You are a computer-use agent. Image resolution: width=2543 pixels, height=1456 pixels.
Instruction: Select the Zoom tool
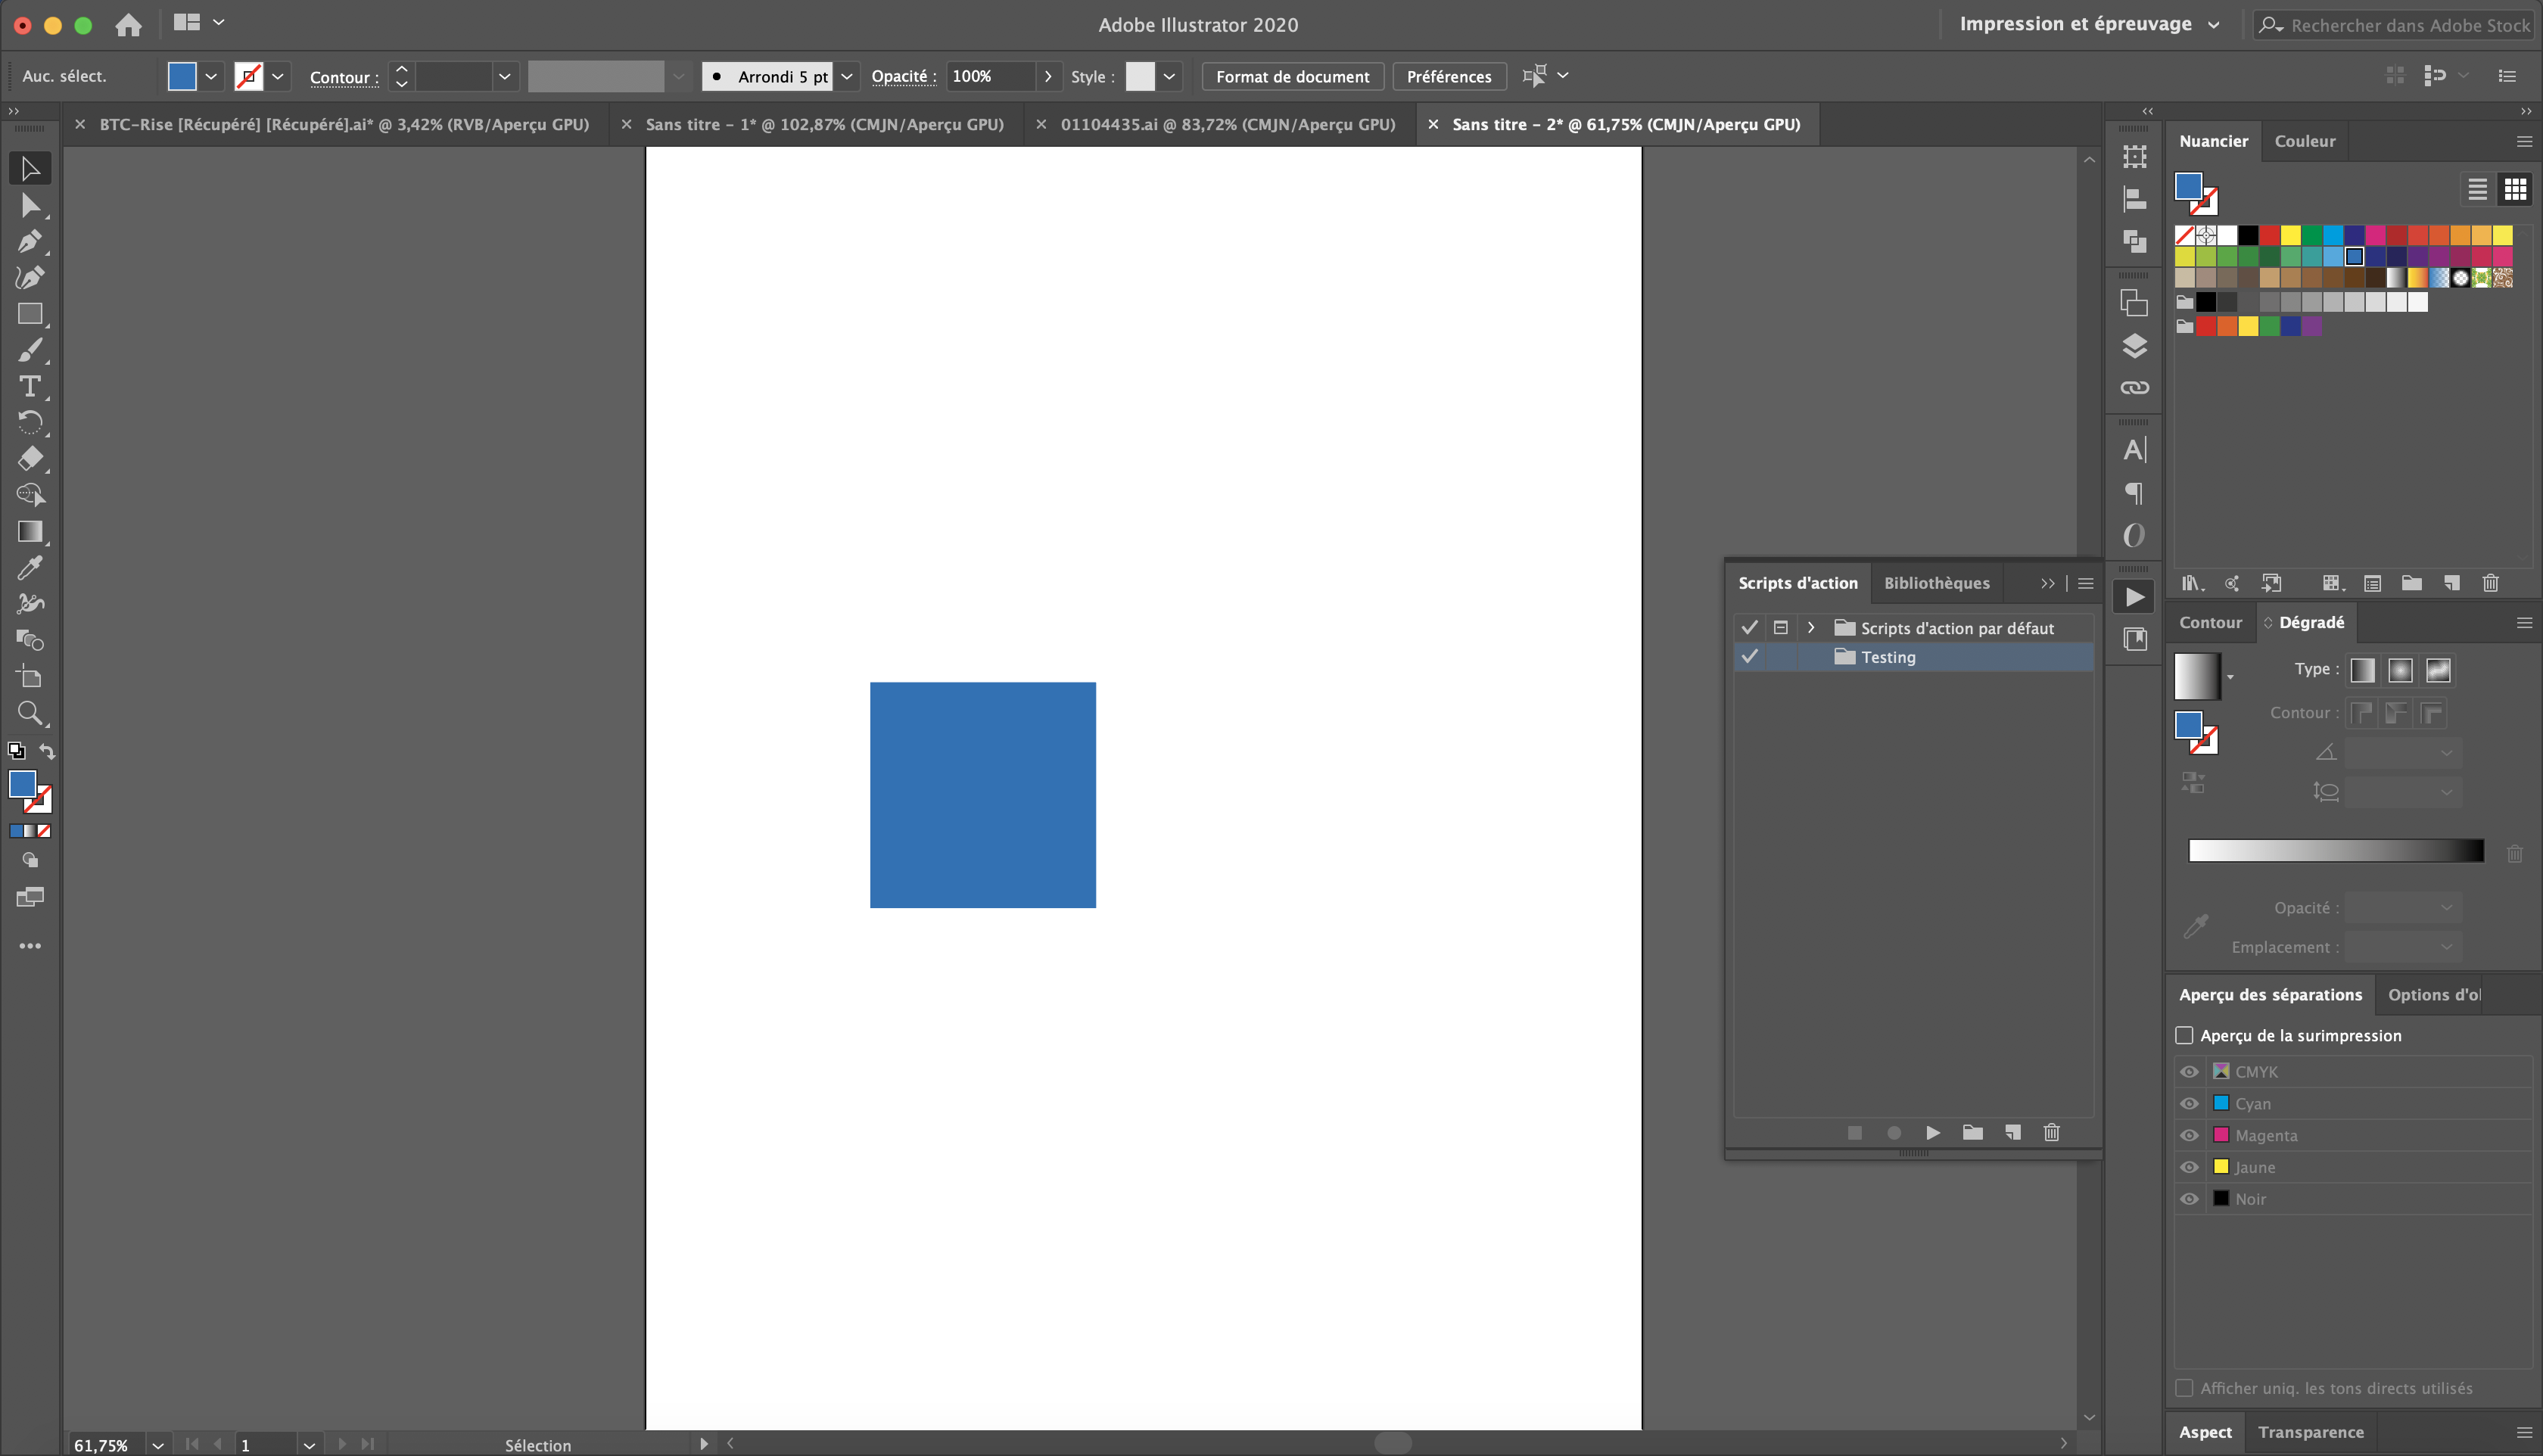pyautogui.click(x=30, y=713)
